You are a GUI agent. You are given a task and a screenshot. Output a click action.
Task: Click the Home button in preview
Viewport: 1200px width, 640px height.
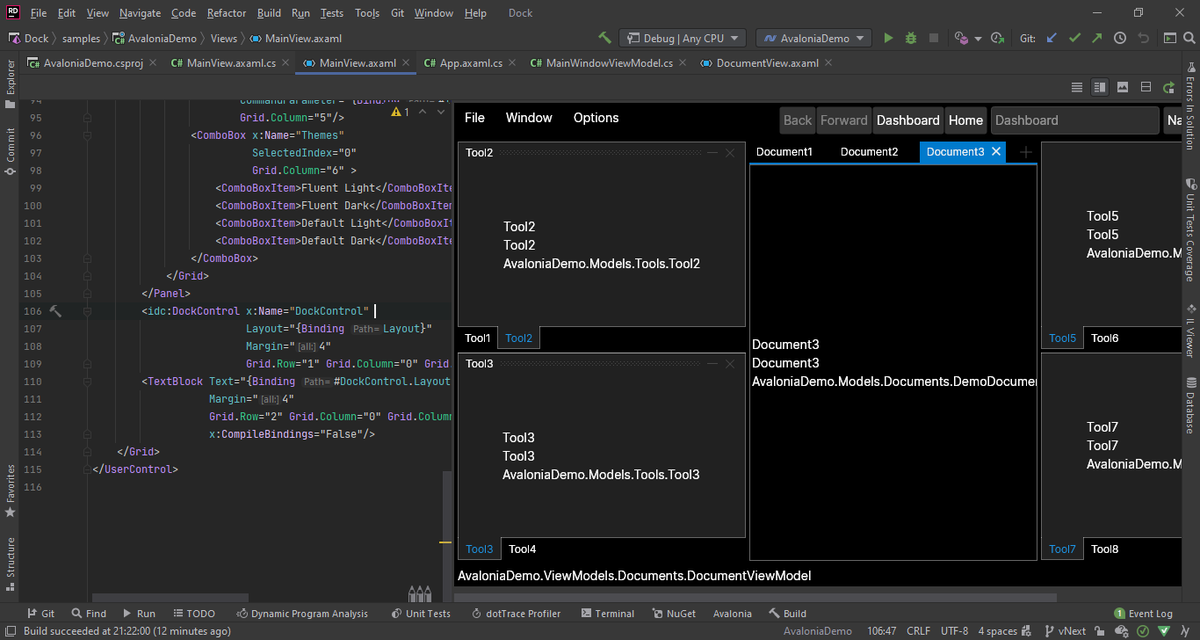pyautogui.click(x=966, y=120)
